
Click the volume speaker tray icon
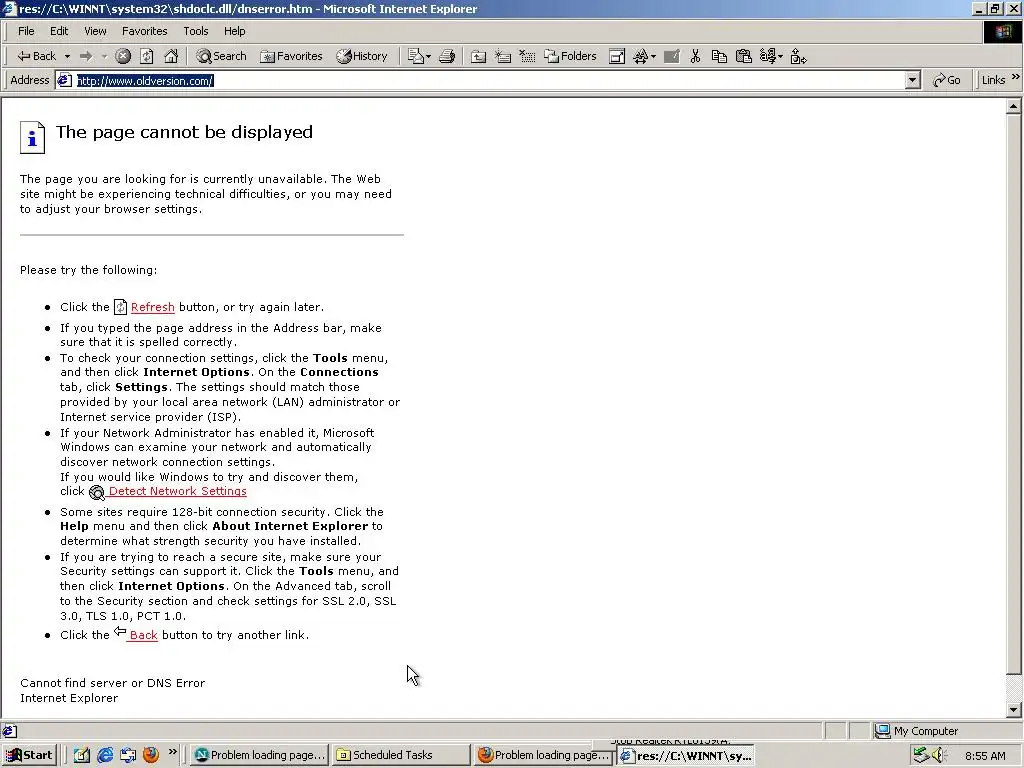[940, 755]
